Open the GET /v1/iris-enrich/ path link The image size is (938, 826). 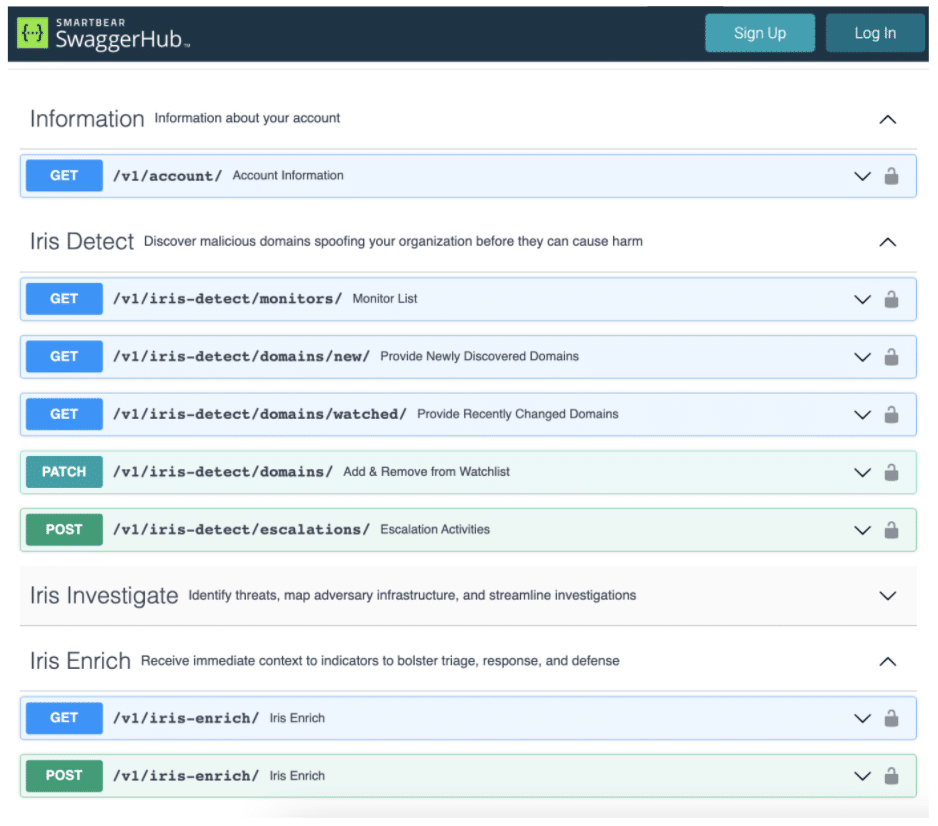coord(186,718)
